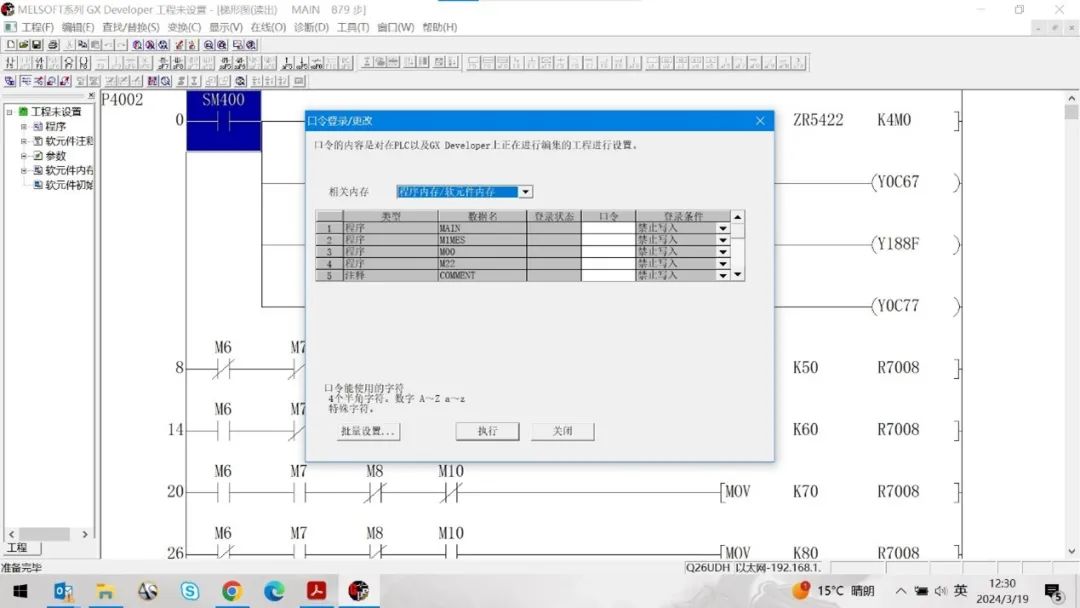The image size is (1080, 608).
Task: Open Outlook from the taskbar
Action: [x=63, y=591]
